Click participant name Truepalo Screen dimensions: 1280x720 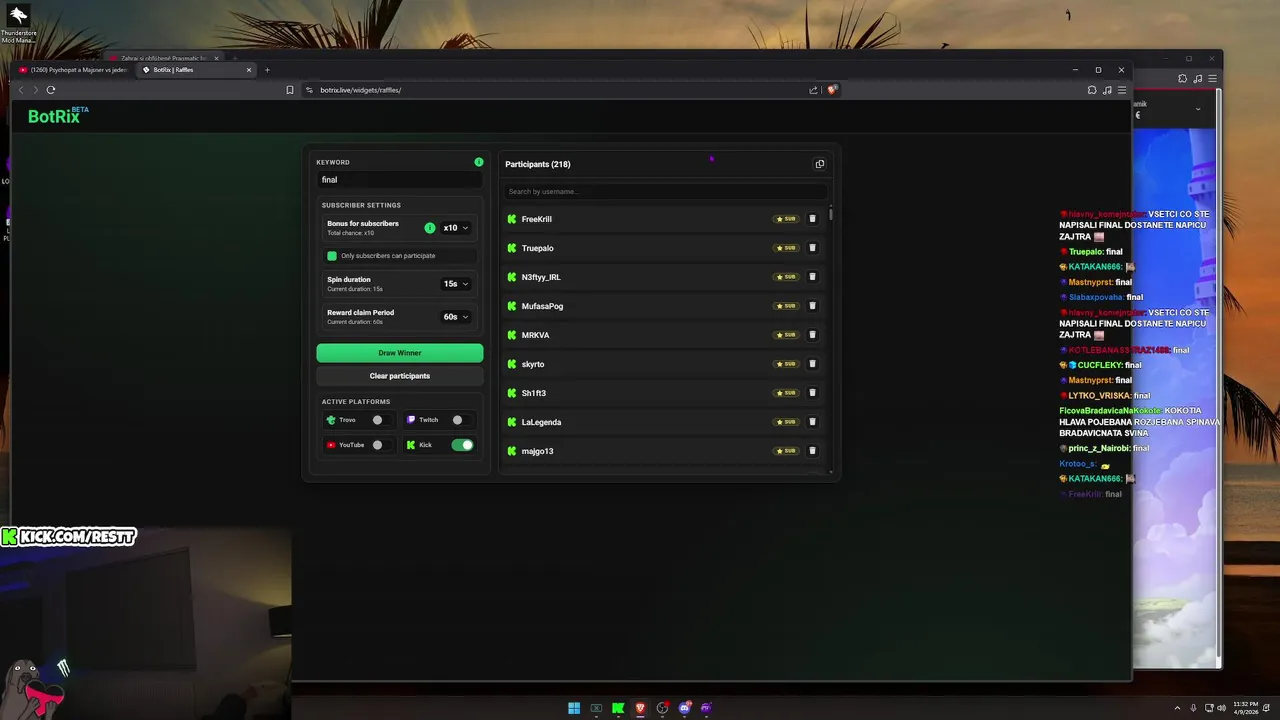(x=538, y=248)
